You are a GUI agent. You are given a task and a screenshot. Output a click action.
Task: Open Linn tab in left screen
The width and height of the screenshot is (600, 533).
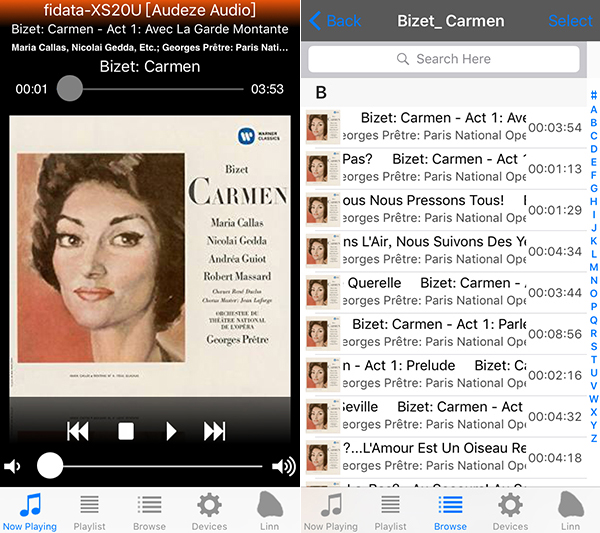pyautogui.click(x=270, y=511)
